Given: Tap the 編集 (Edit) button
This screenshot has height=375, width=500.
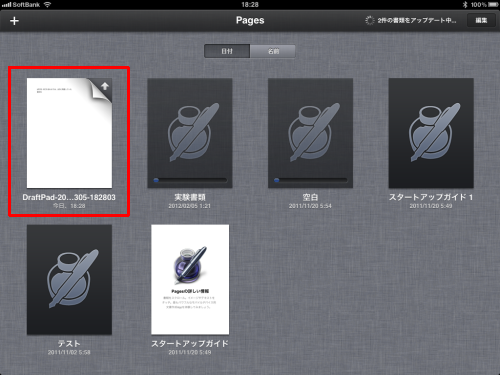Looking at the screenshot, I should [x=481, y=21].
